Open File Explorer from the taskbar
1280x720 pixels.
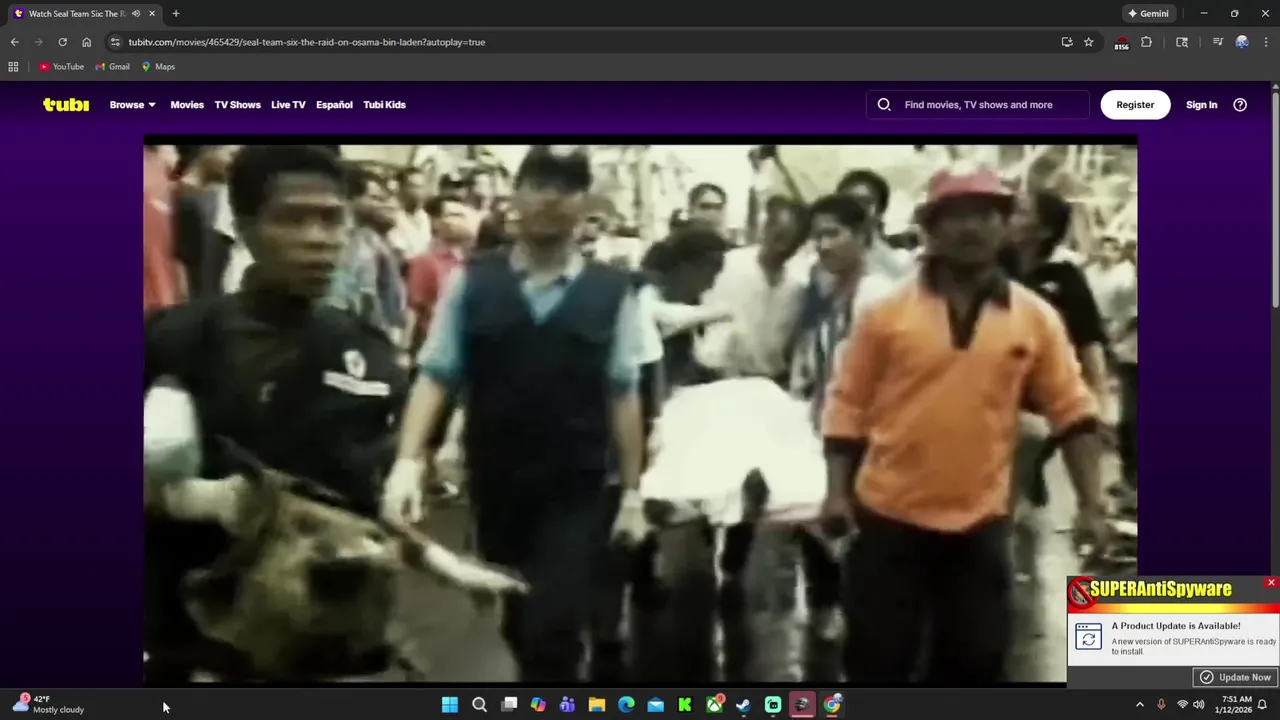tap(597, 705)
